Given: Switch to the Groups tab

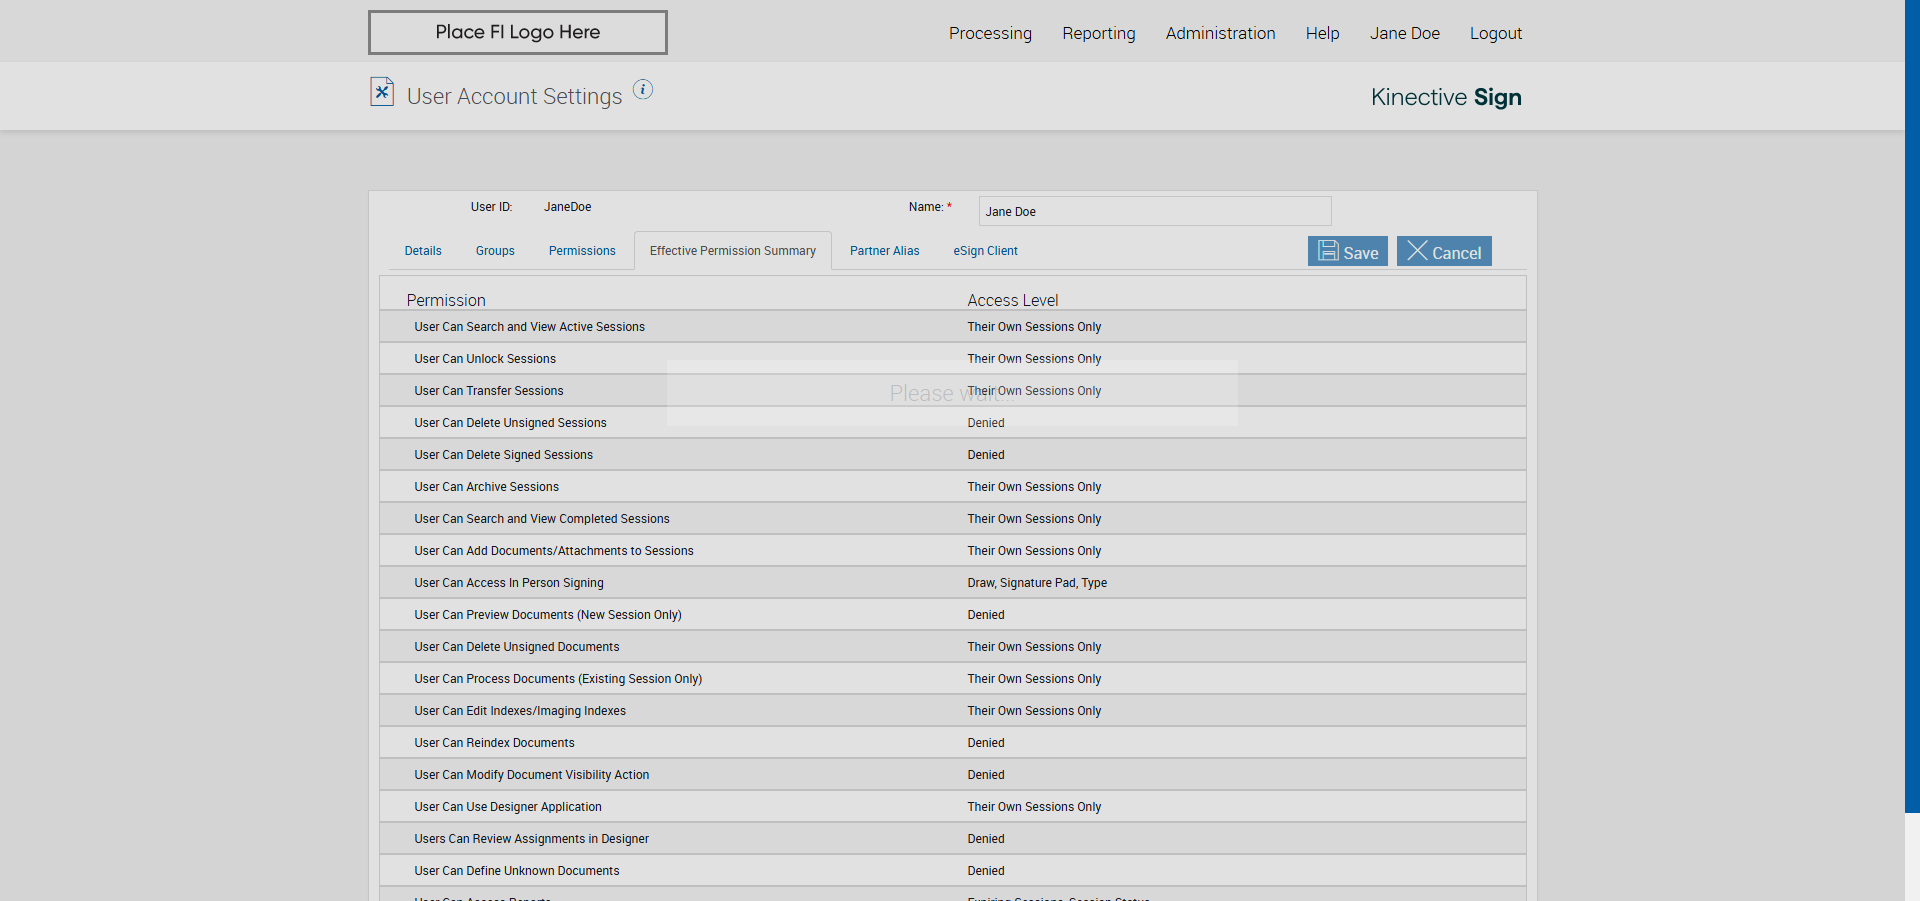Looking at the screenshot, I should point(495,251).
